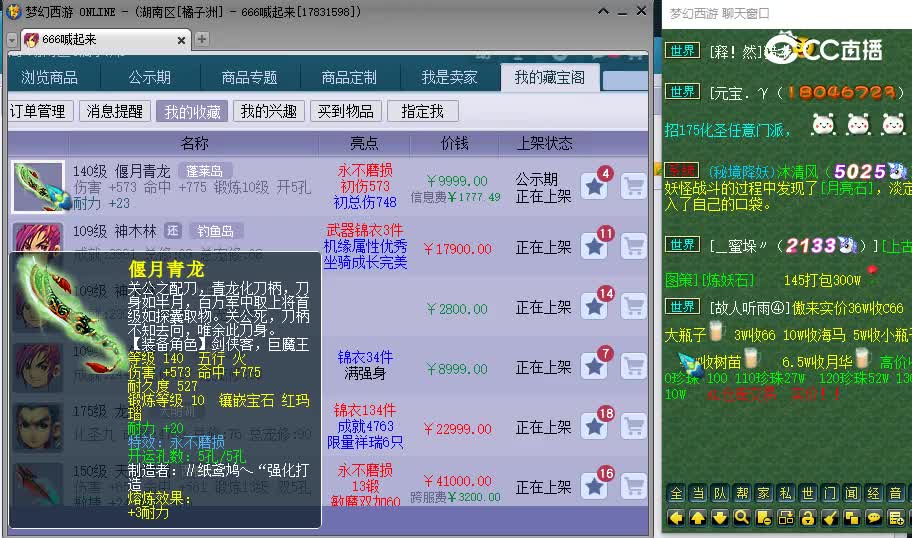This screenshot has width=912, height=538.
Task: Click favorite star for ¥8999 listing
Action: tap(594, 366)
